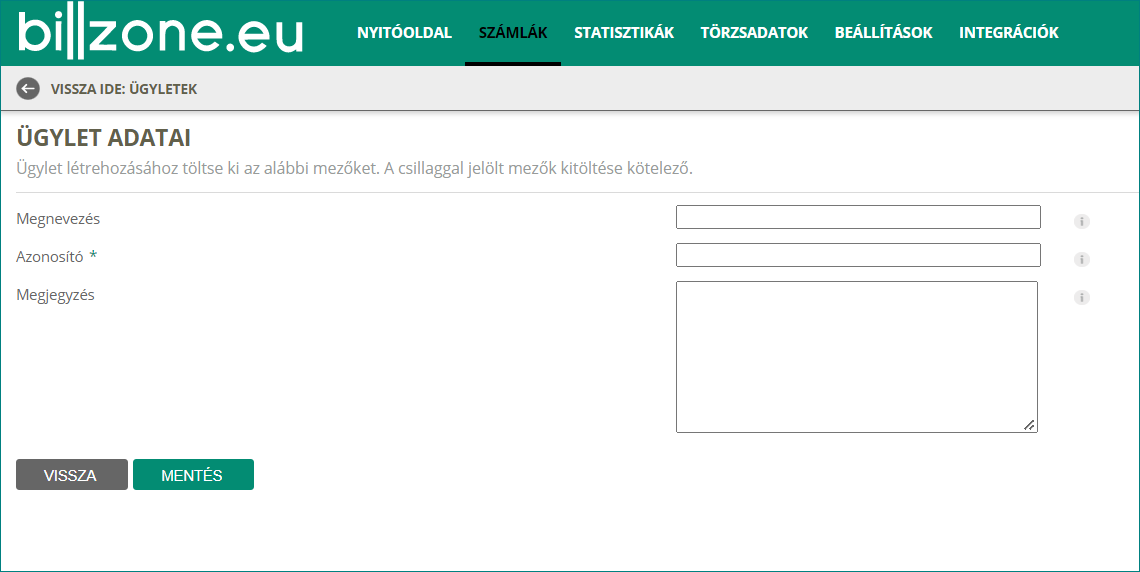
Task: Click the back arrow icon beside Vissza ide
Action: point(28,89)
